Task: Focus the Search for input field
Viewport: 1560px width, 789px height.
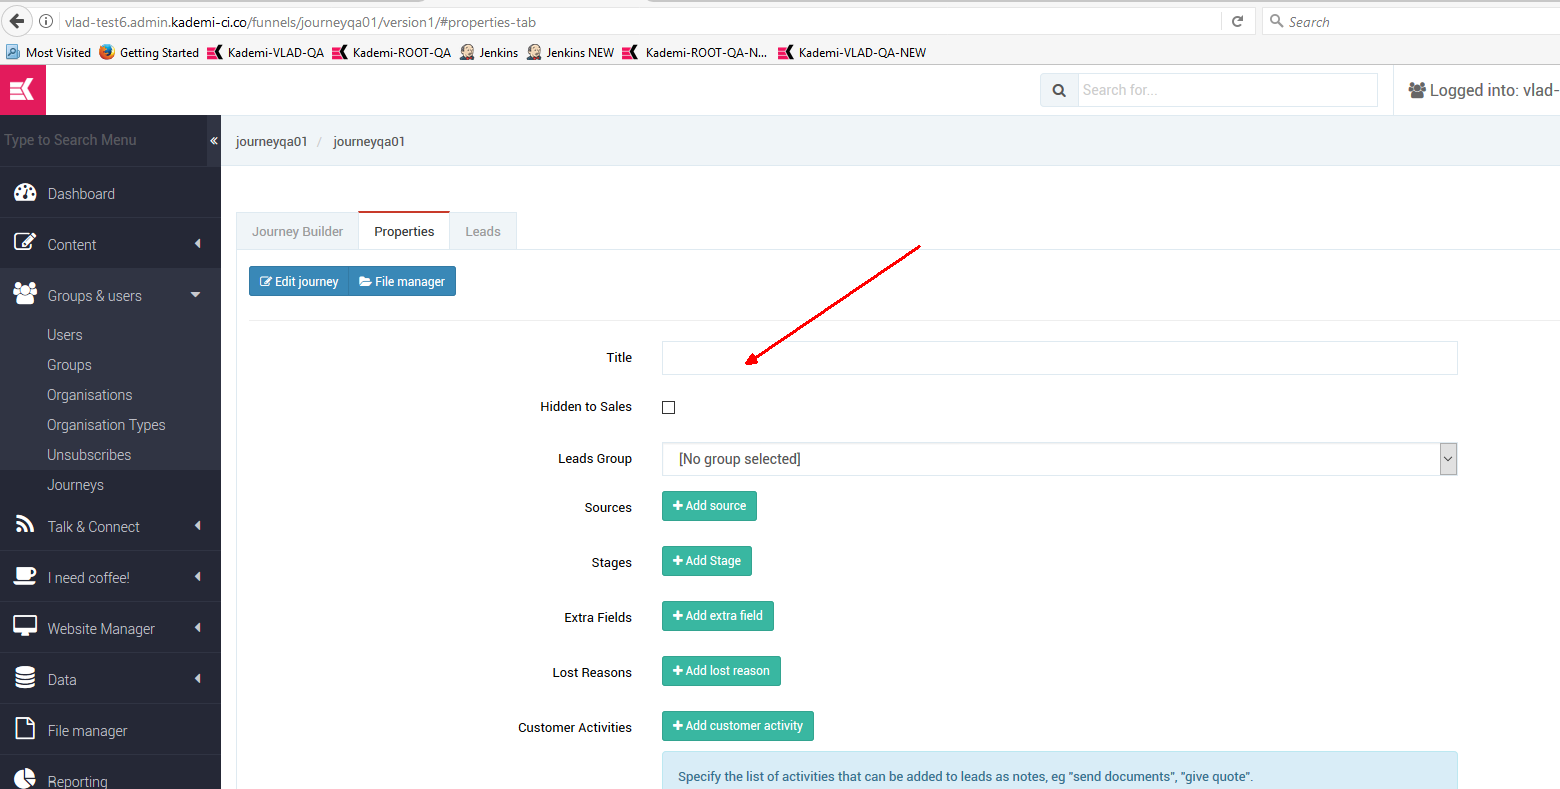Action: [1227, 90]
